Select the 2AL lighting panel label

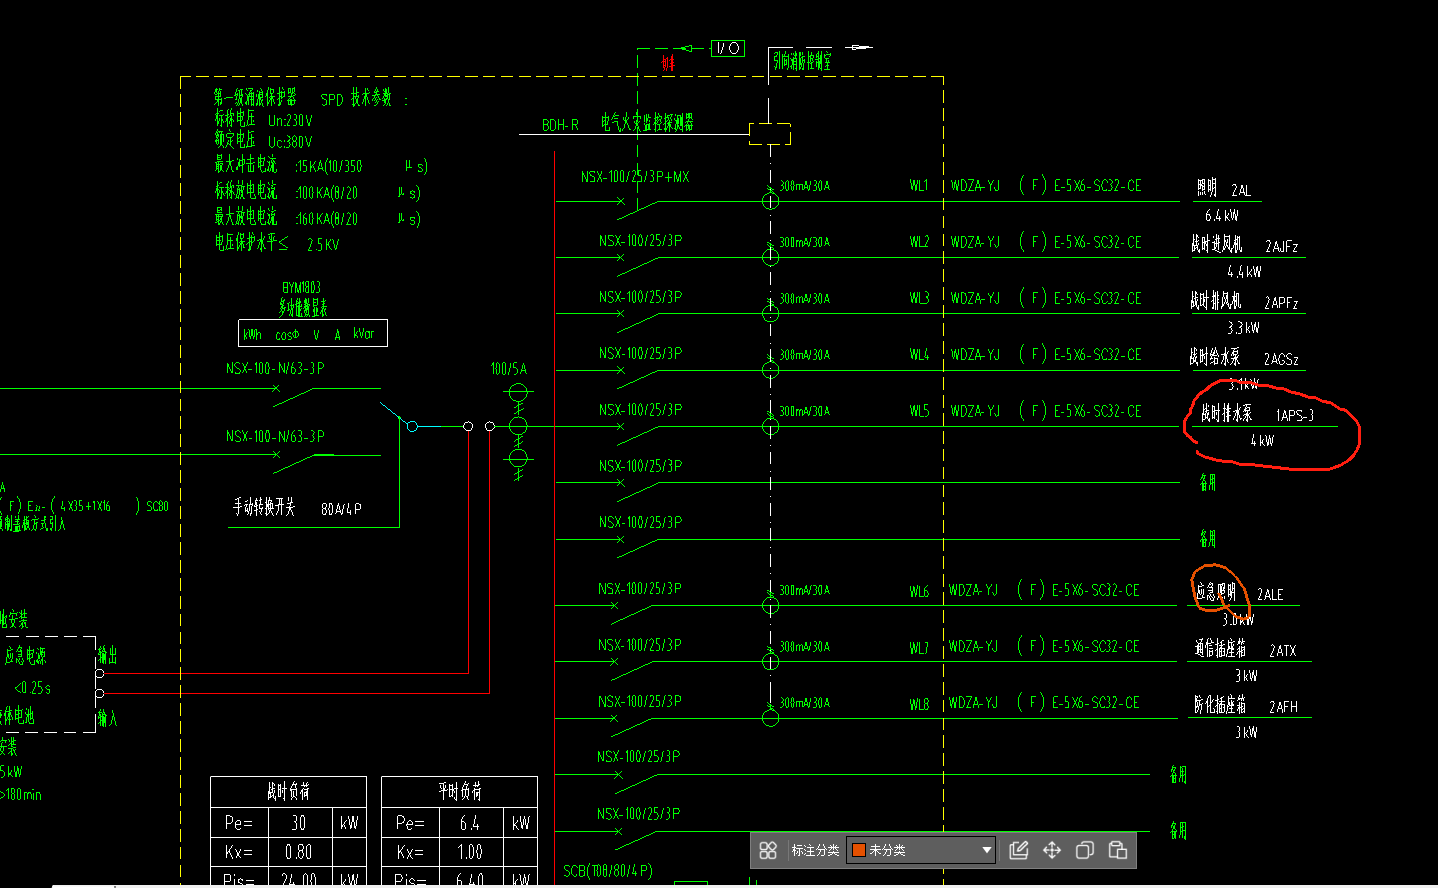click(1241, 190)
